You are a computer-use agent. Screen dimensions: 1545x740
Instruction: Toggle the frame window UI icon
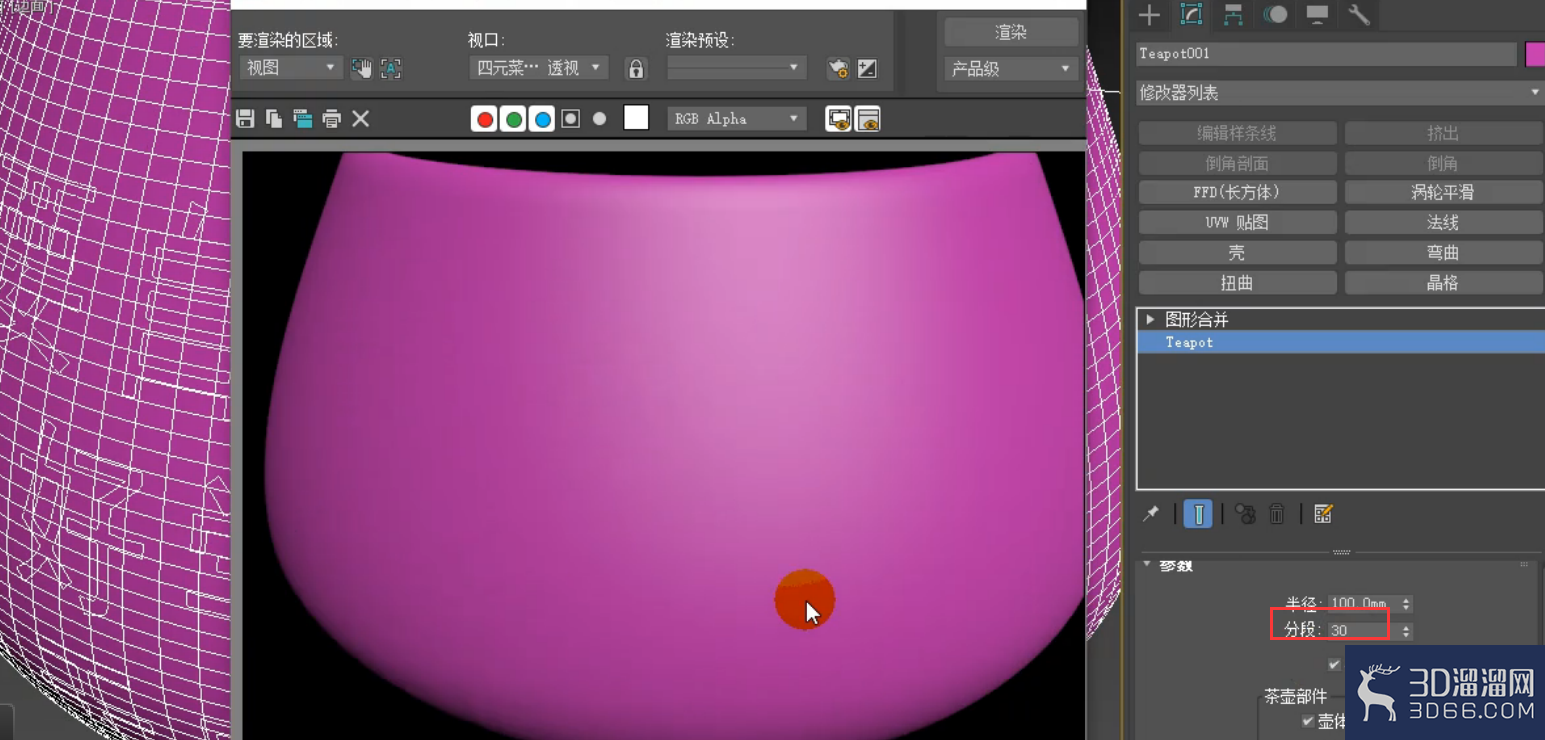867,119
